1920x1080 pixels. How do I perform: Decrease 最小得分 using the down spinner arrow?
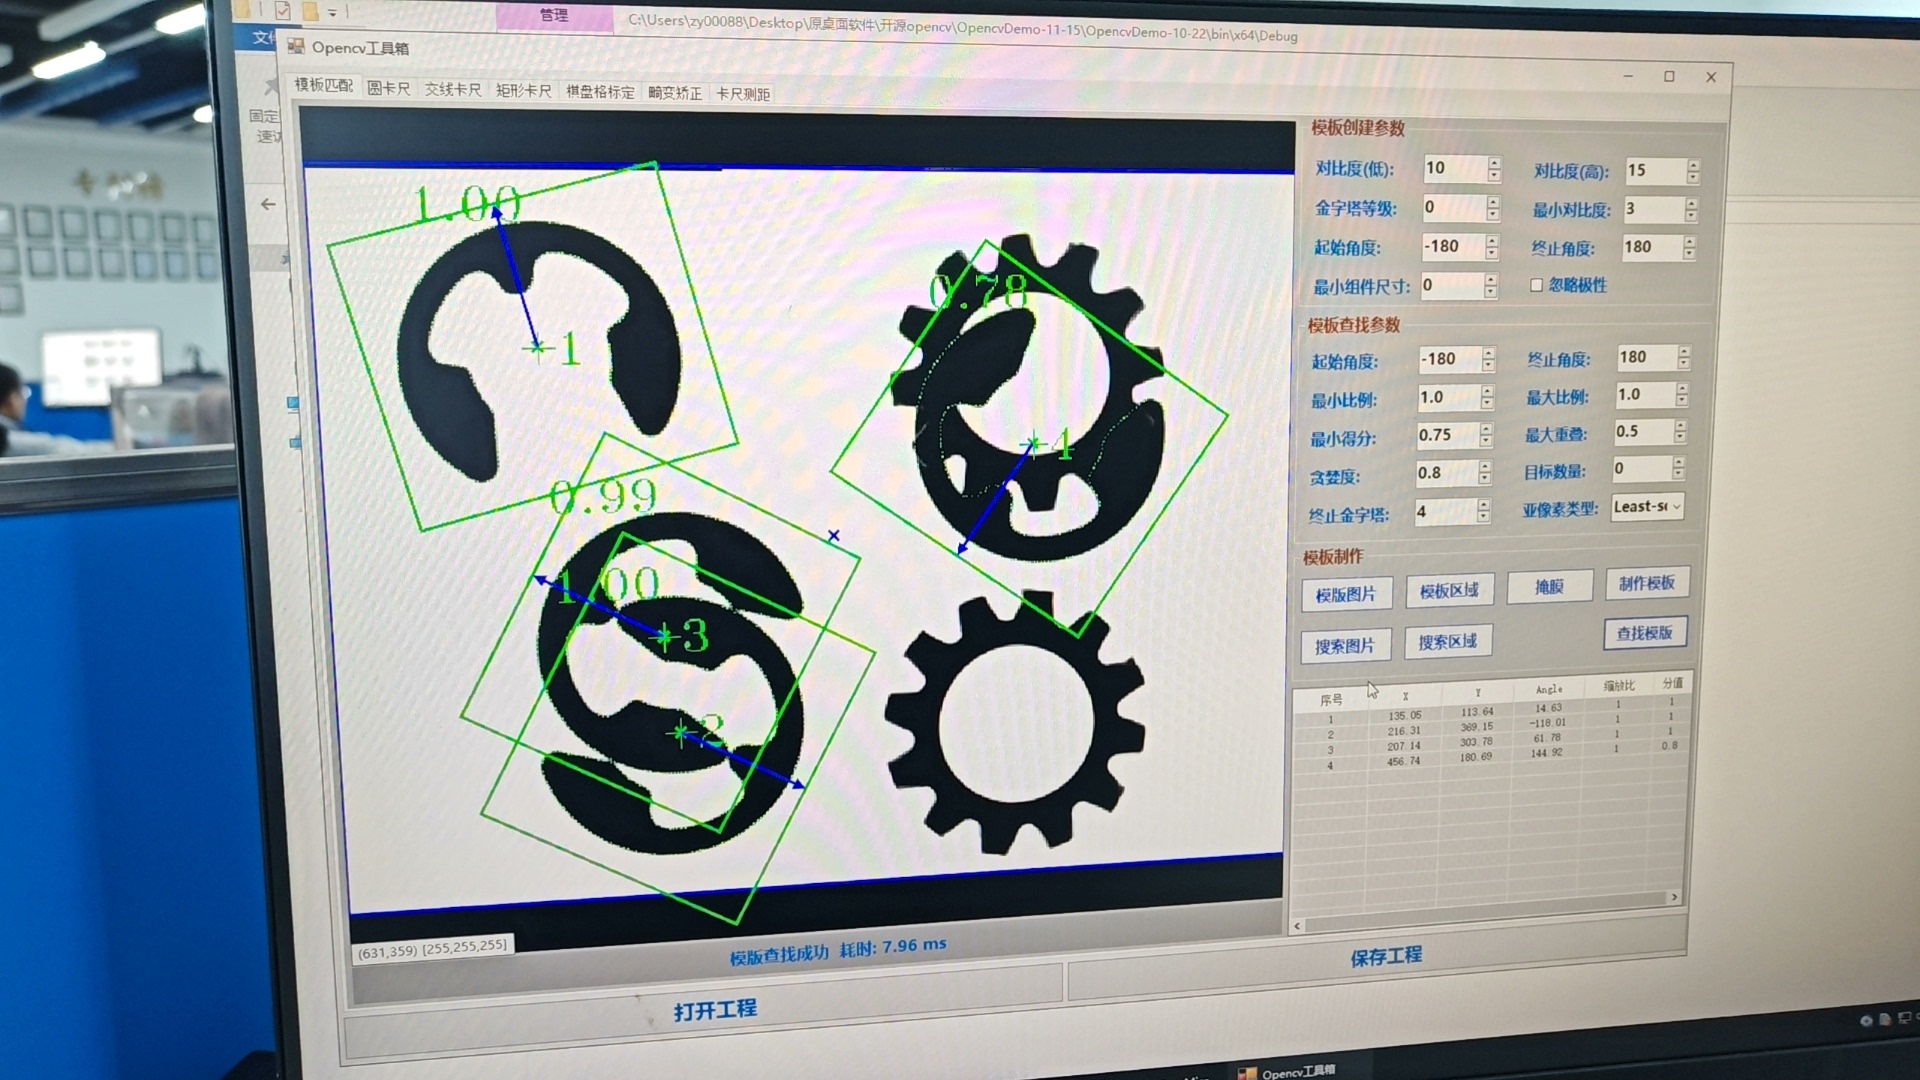coord(1486,441)
